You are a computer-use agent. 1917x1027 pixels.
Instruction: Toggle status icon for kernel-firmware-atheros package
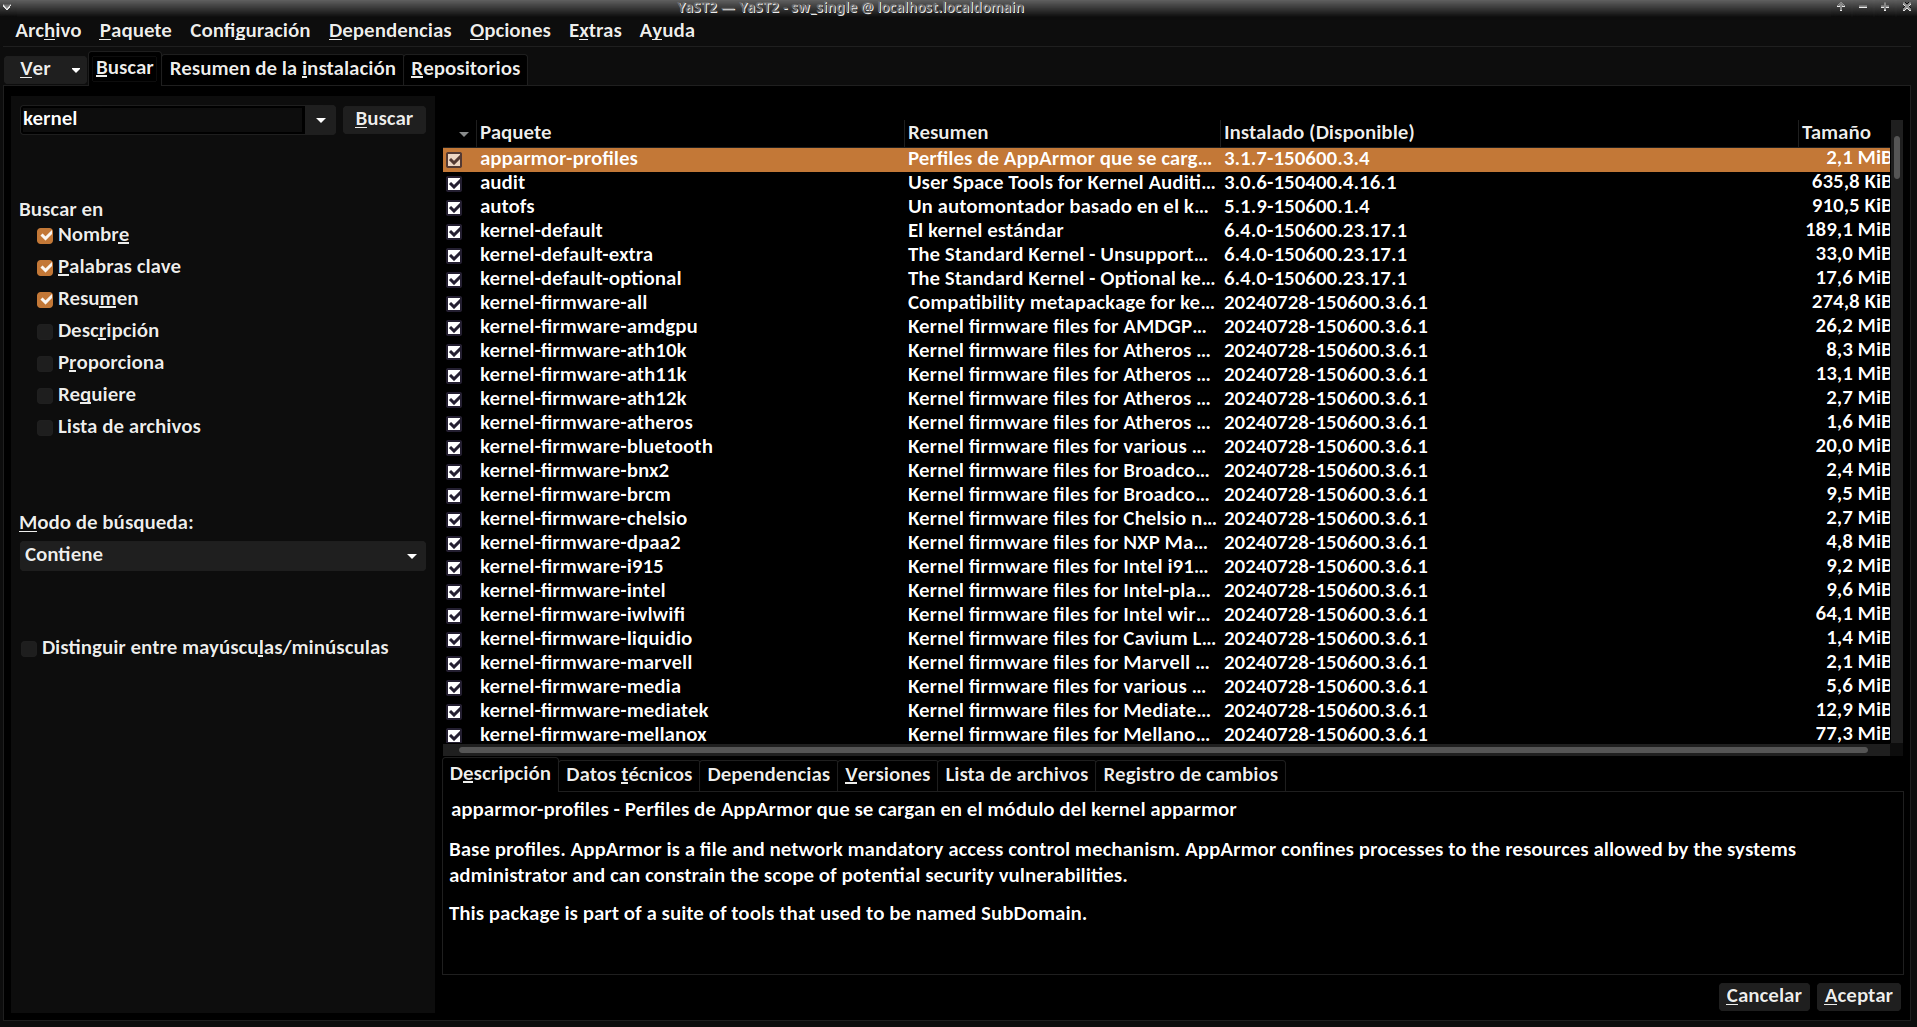coord(454,423)
